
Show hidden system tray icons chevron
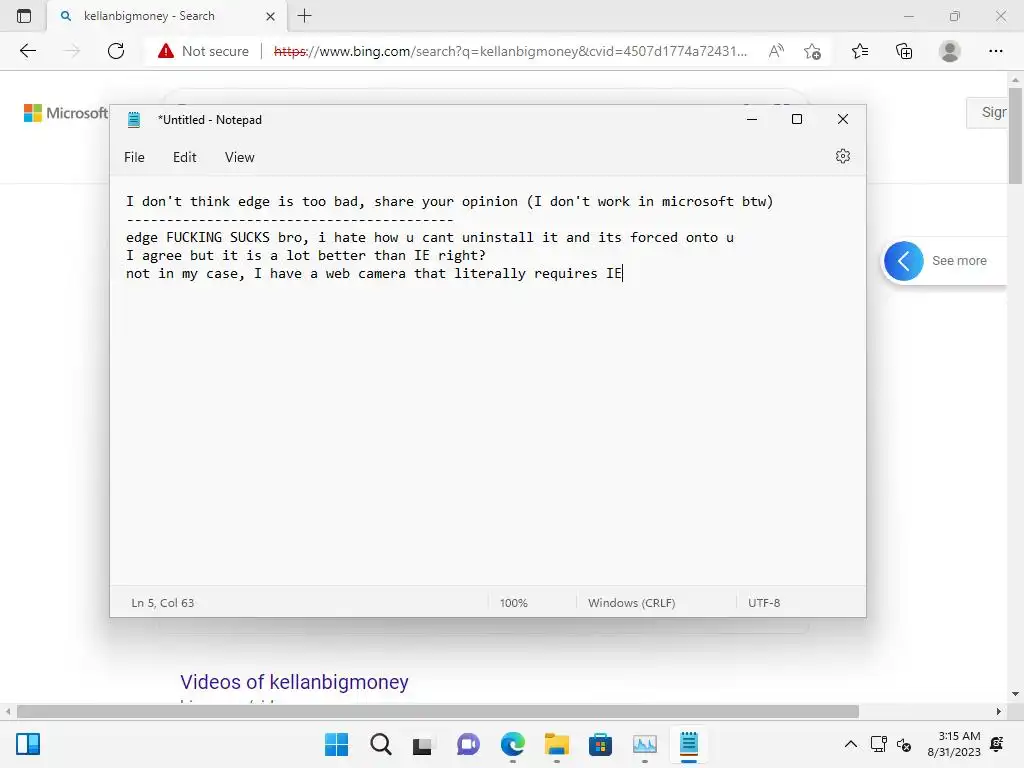tap(850, 744)
